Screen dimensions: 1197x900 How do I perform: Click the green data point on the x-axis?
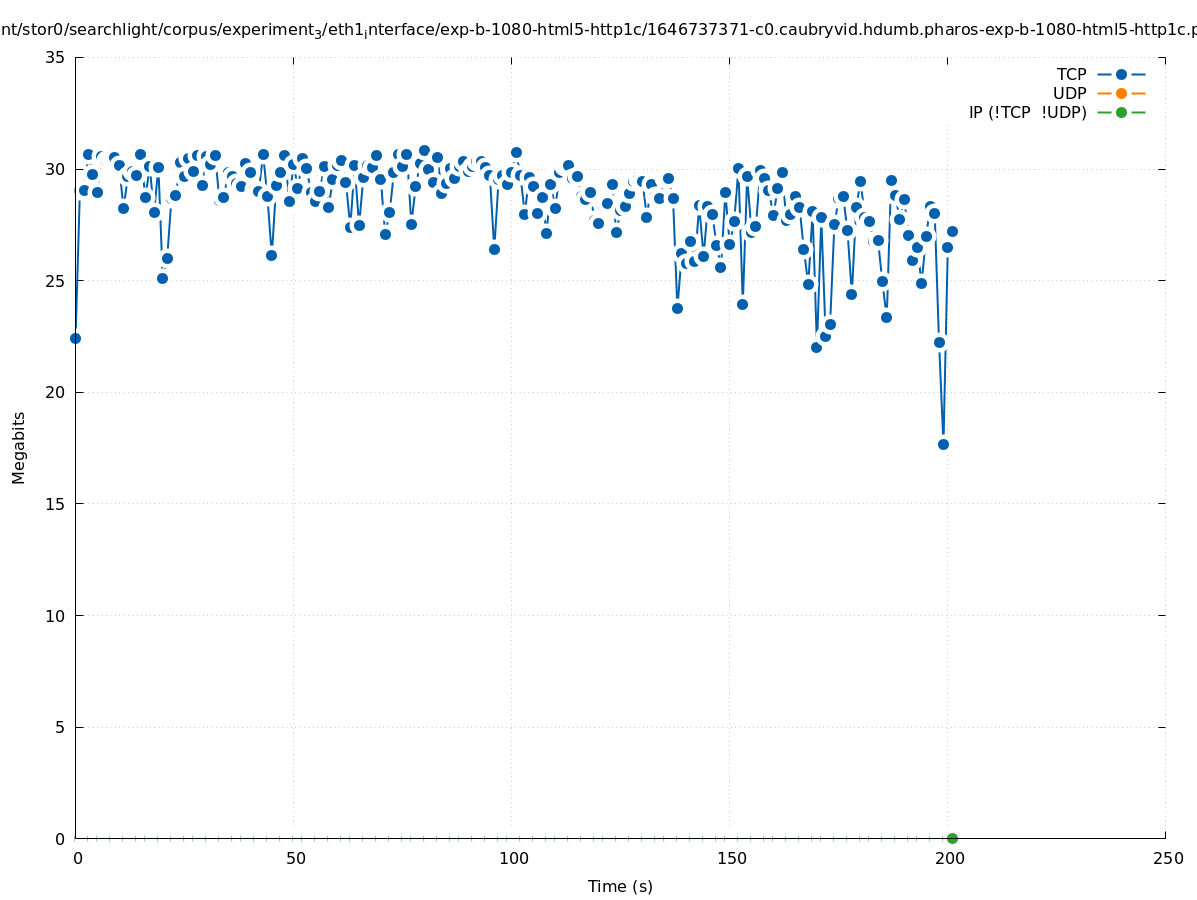[952, 838]
